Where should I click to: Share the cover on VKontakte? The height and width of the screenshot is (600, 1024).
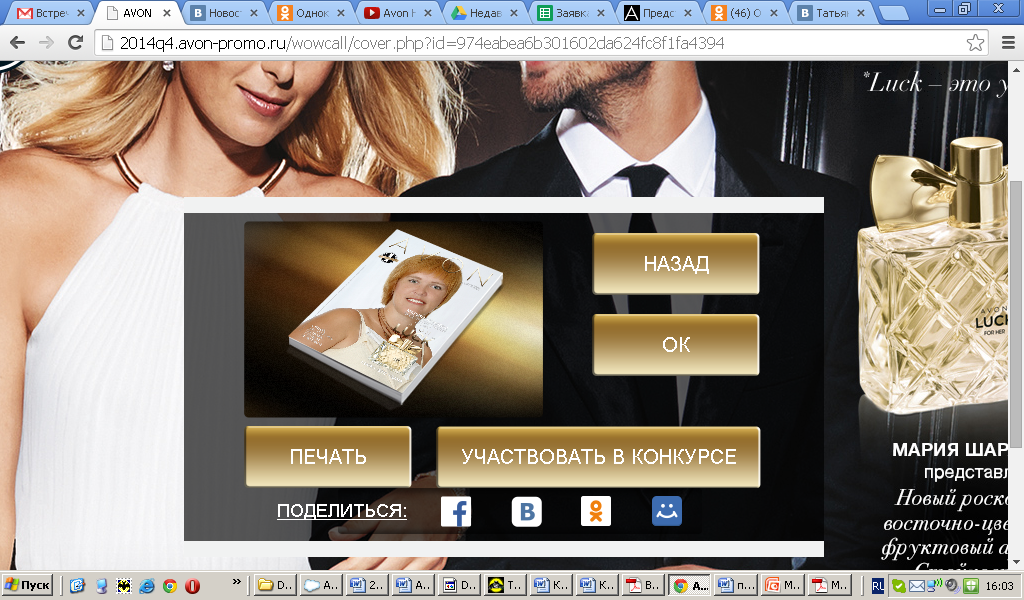pos(526,511)
